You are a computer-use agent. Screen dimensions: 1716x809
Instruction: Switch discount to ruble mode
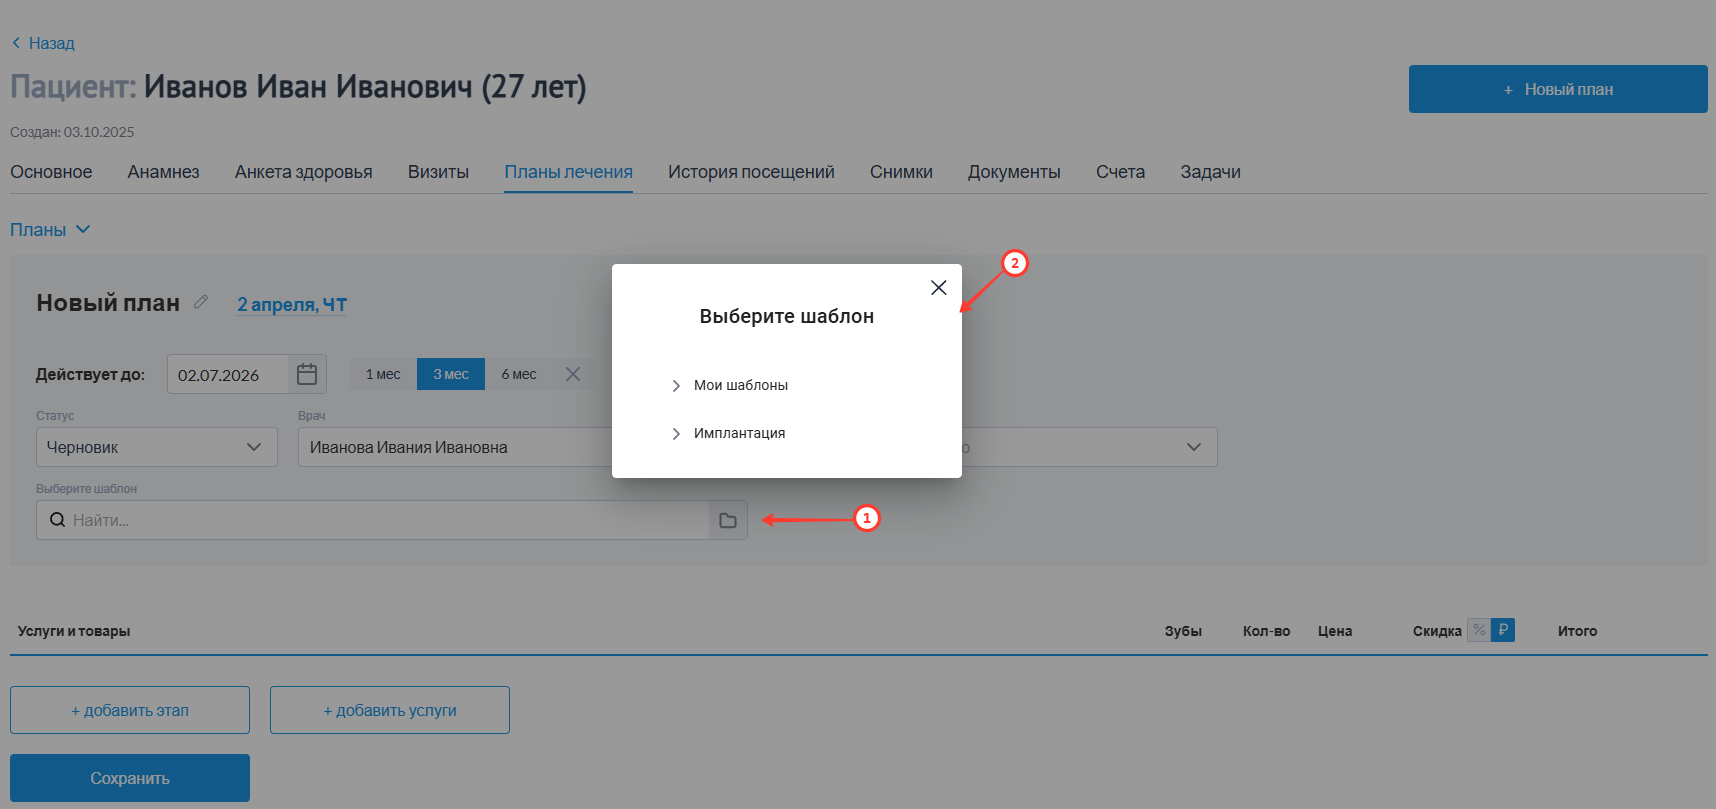pos(1503,630)
